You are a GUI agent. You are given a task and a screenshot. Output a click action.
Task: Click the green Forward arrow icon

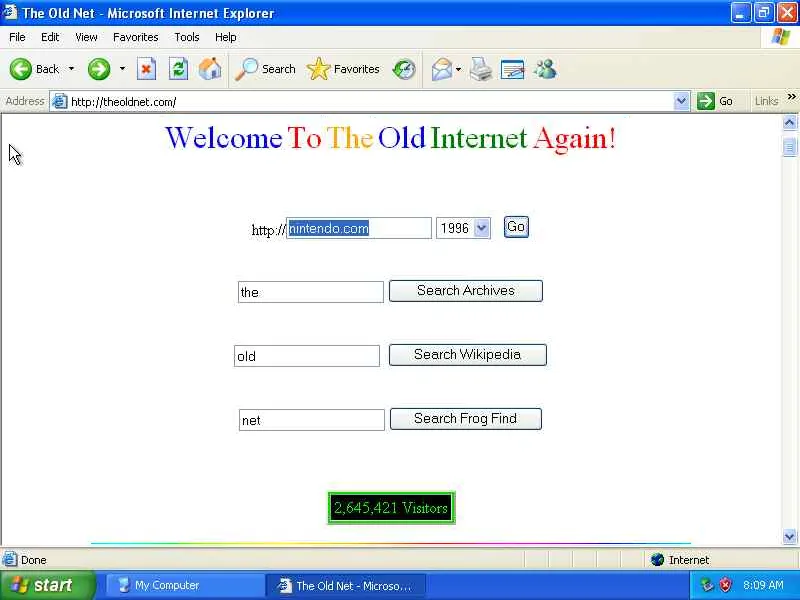tap(99, 69)
